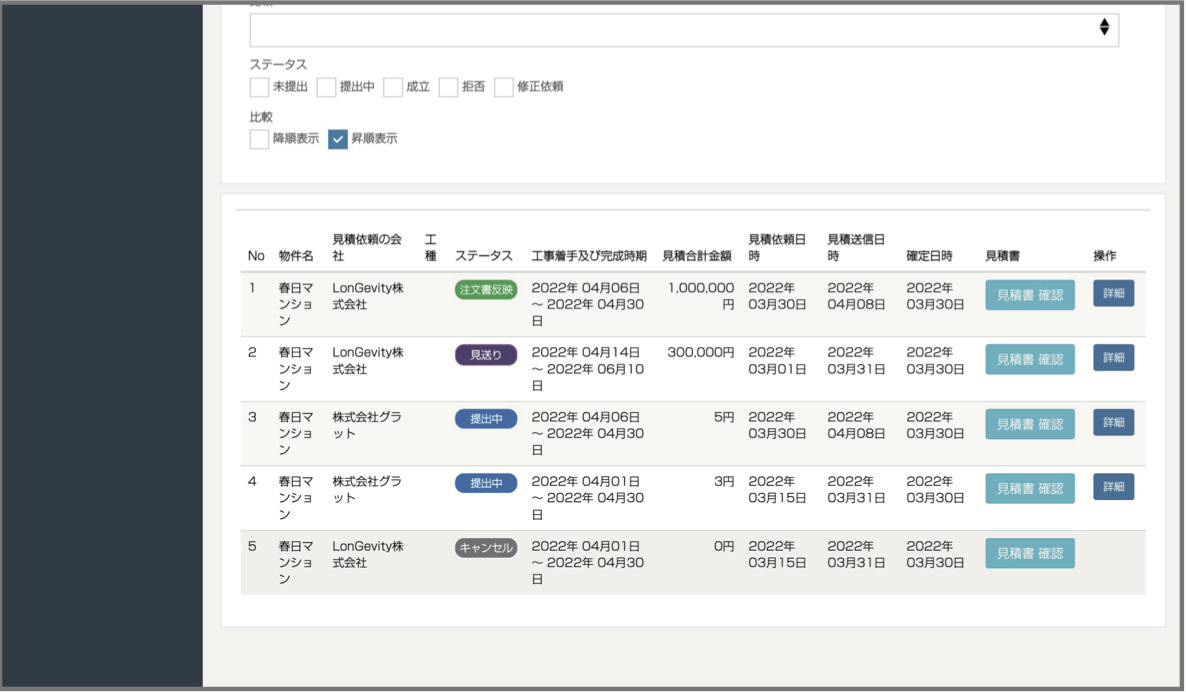Check the 修正依頼 filter checkbox

click(504, 87)
